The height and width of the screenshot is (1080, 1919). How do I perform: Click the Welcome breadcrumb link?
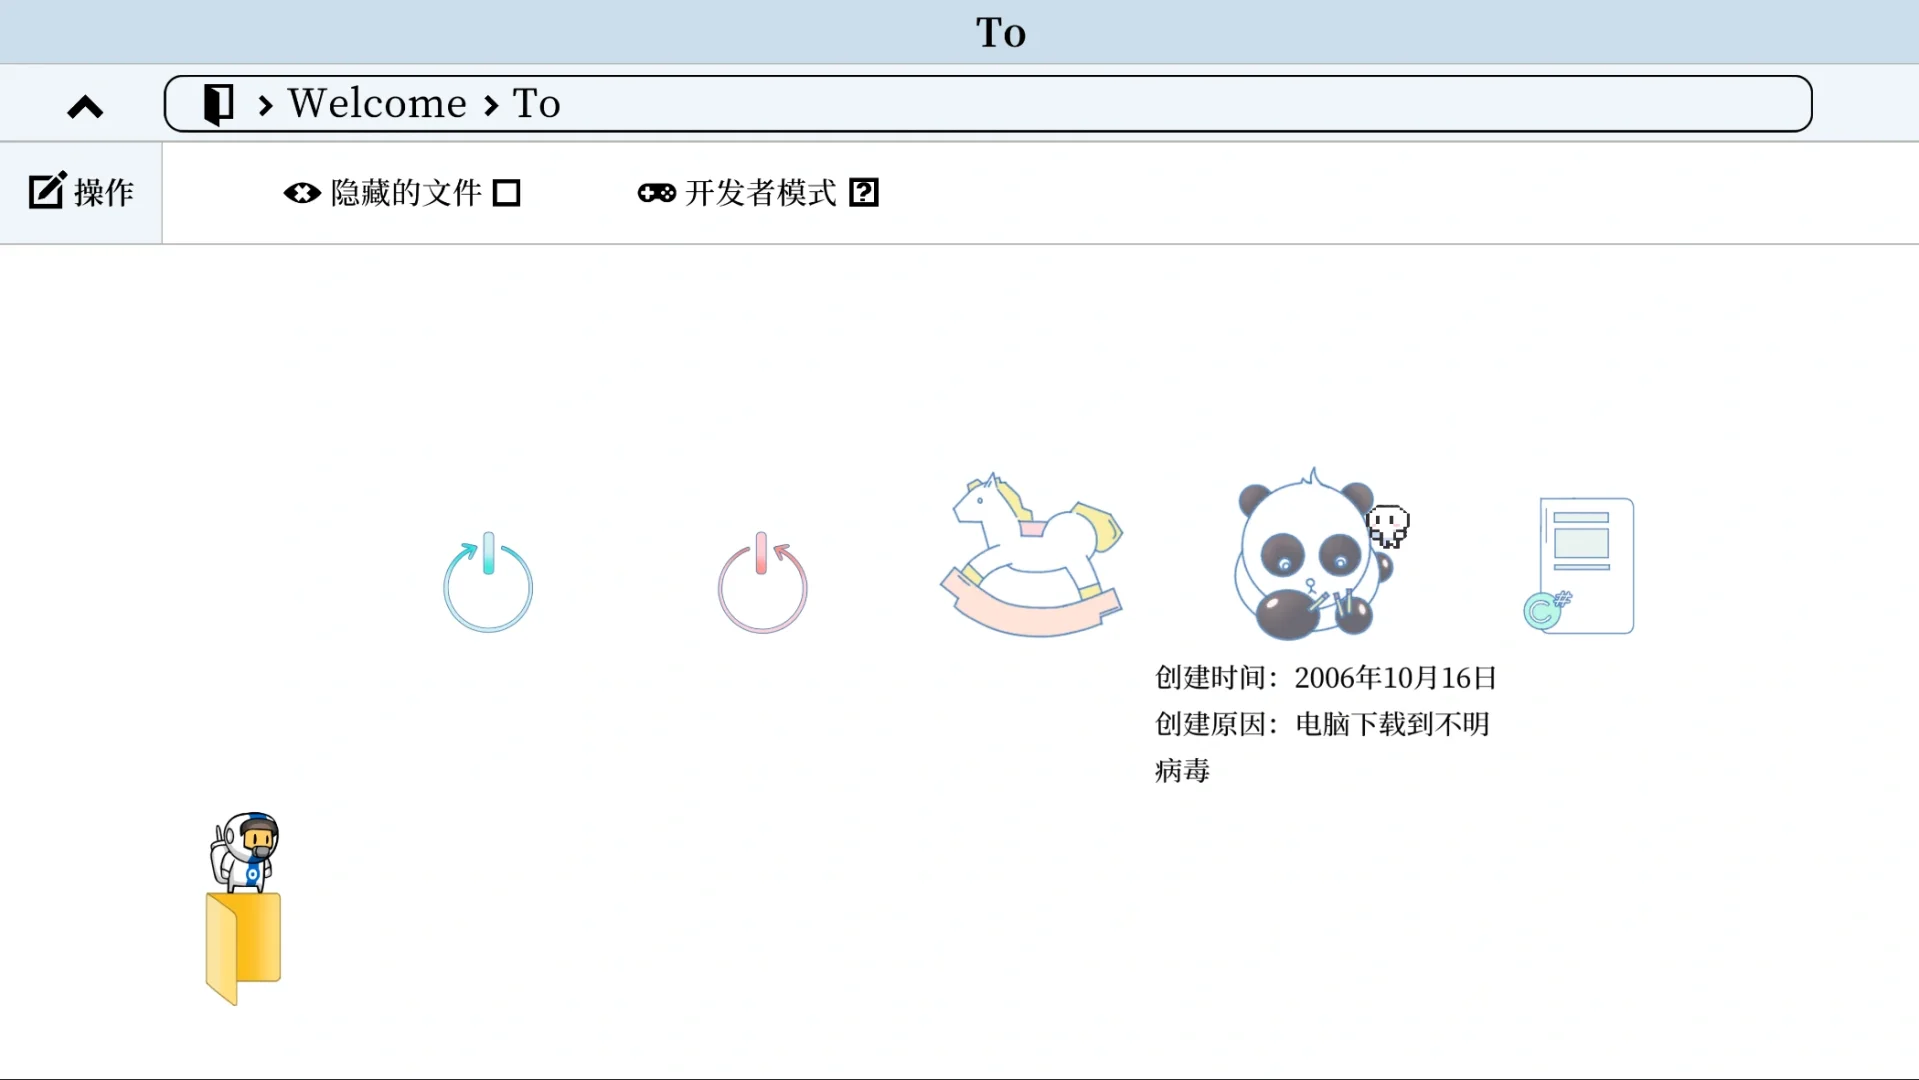377,103
